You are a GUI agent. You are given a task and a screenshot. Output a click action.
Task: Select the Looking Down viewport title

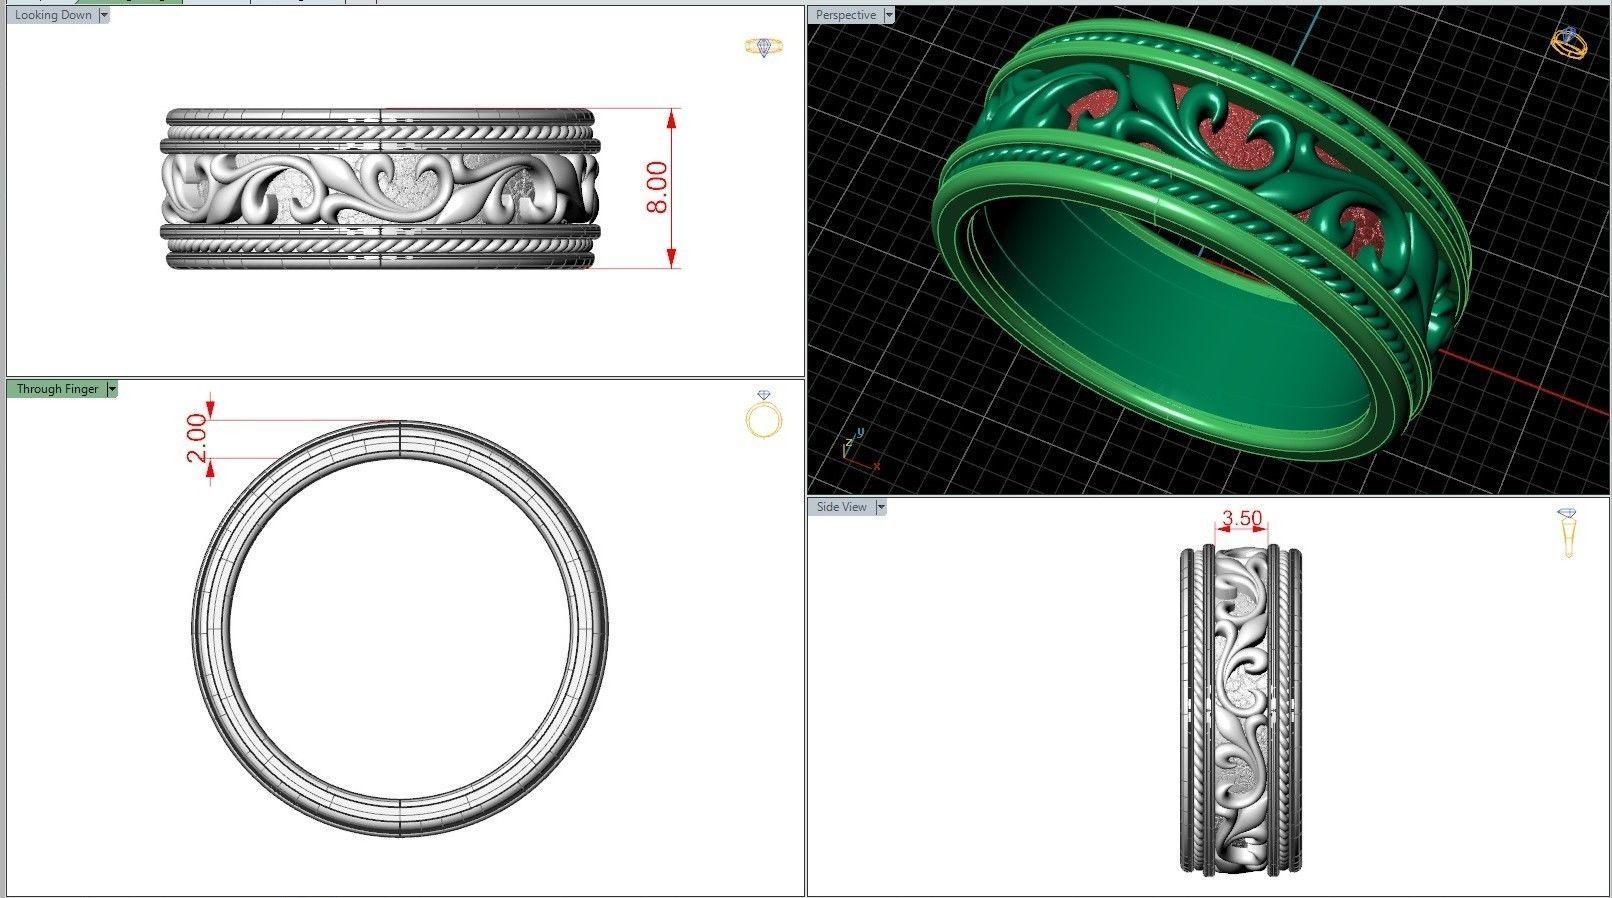(53, 15)
